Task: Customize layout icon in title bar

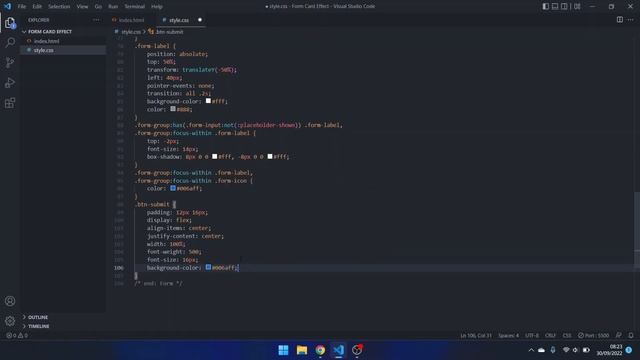Action: point(577,6)
